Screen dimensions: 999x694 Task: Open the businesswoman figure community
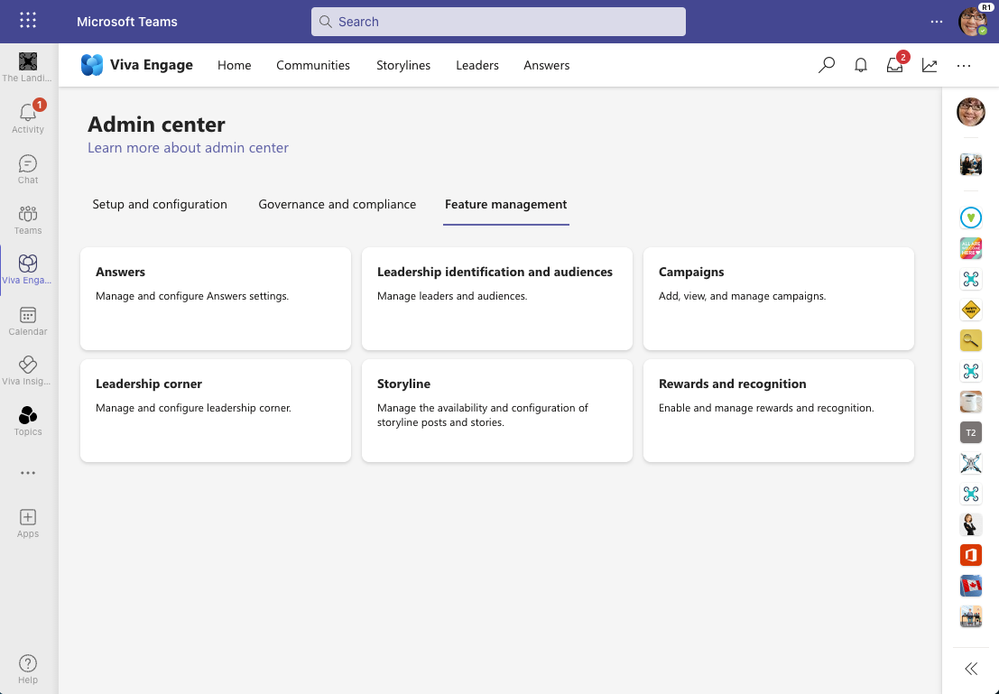point(971,524)
